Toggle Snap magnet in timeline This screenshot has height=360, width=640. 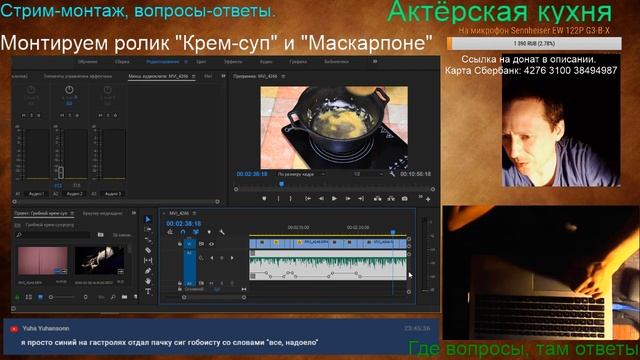(x=183, y=232)
